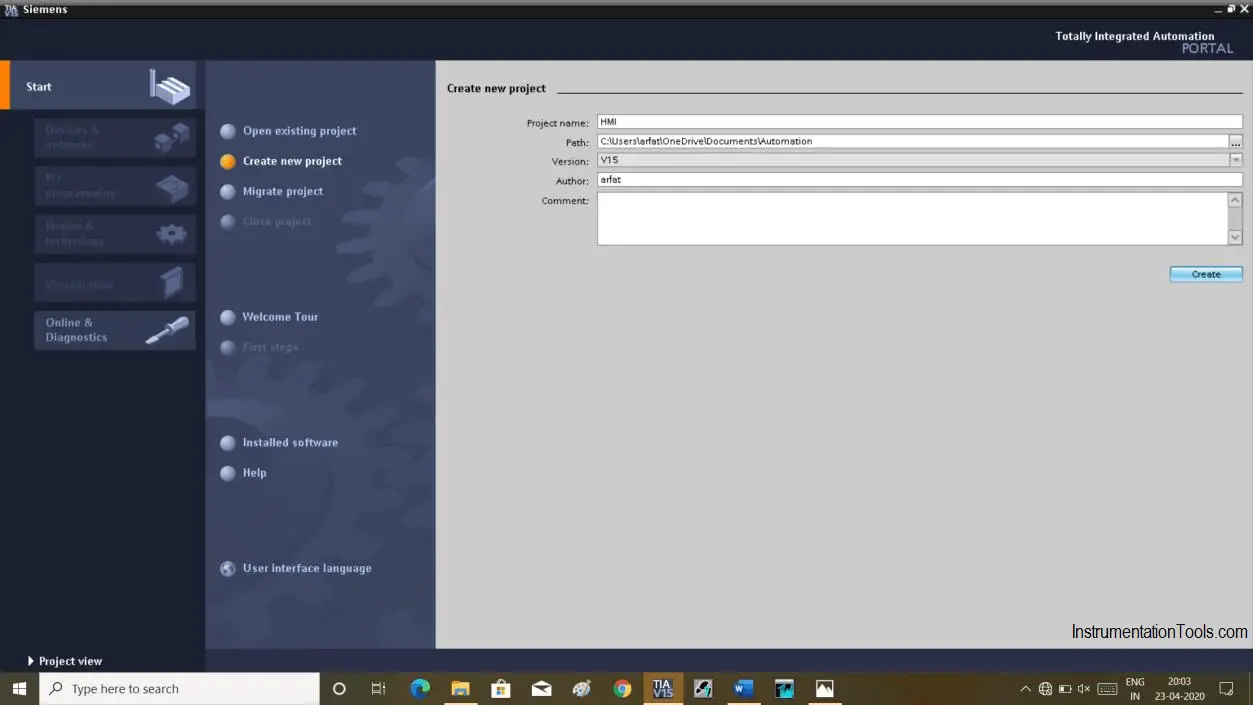Launch Google Chrome from taskbar
Screen dimensions: 1253x705
(622, 689)
